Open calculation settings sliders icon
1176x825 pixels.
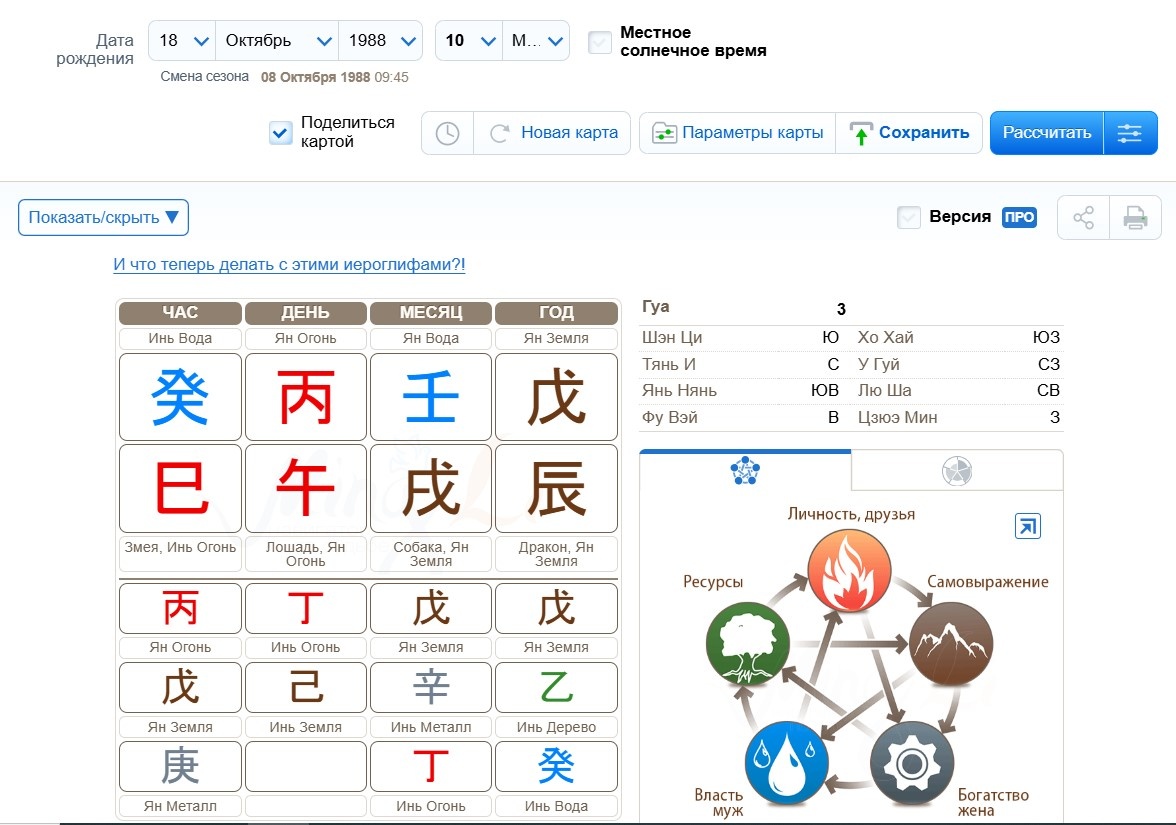pos(1130,134)
